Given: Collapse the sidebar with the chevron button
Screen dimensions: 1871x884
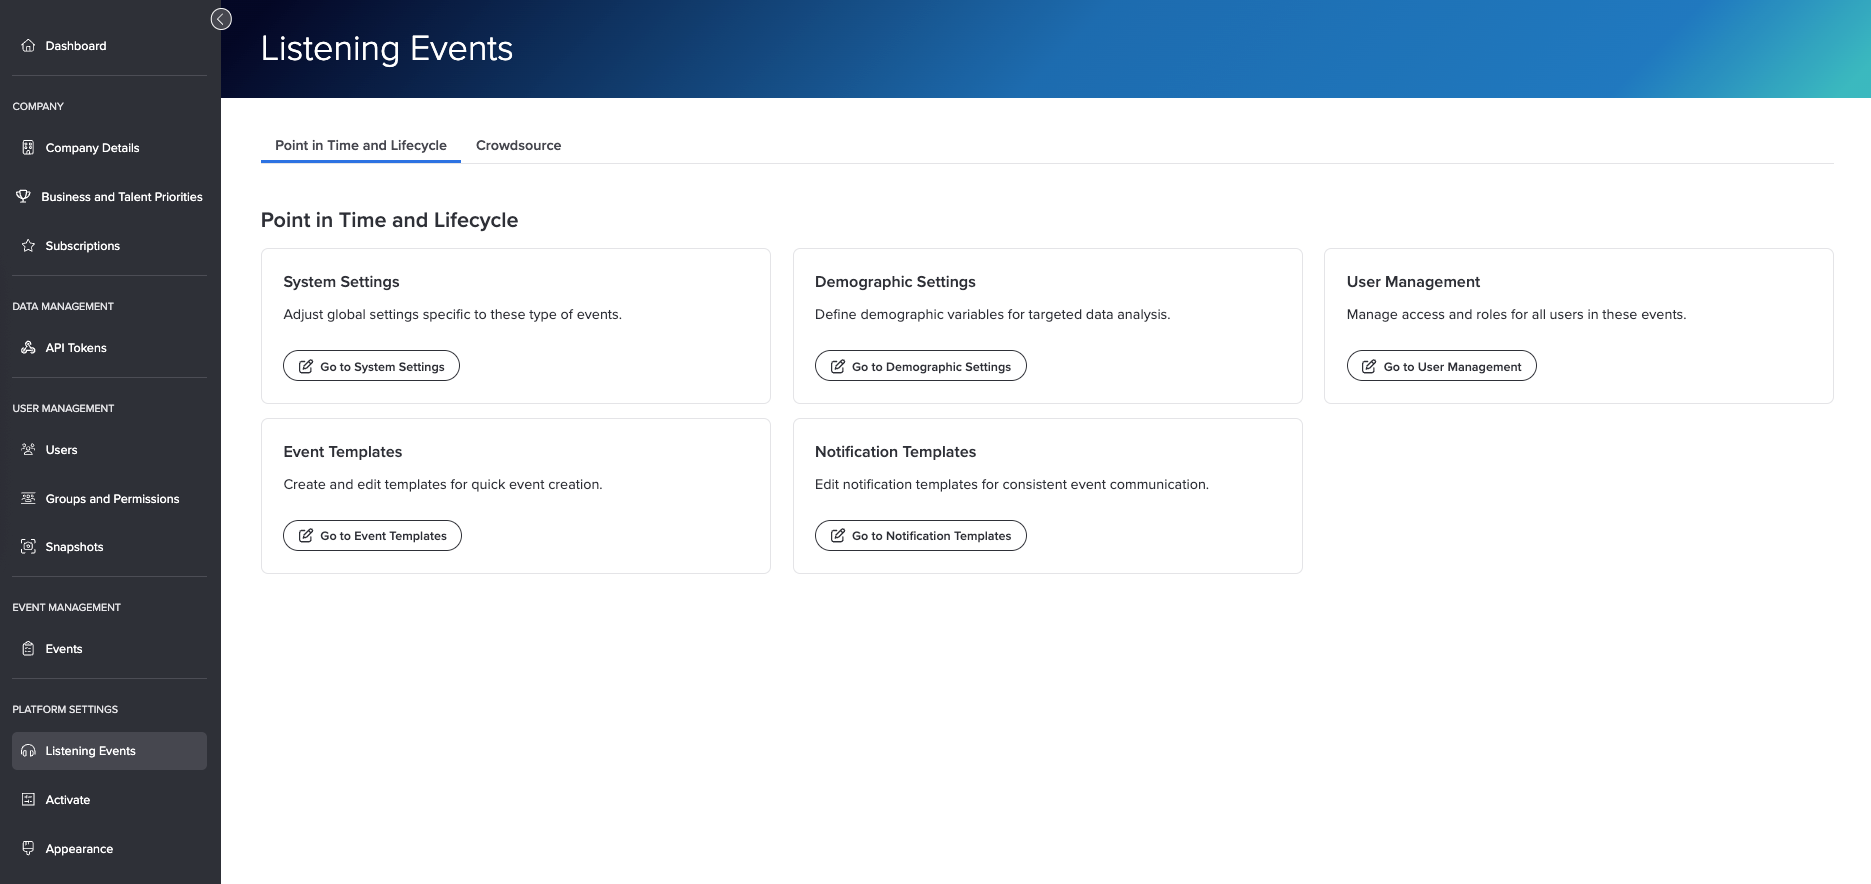Looking at the screenshot, I should 221,19.
